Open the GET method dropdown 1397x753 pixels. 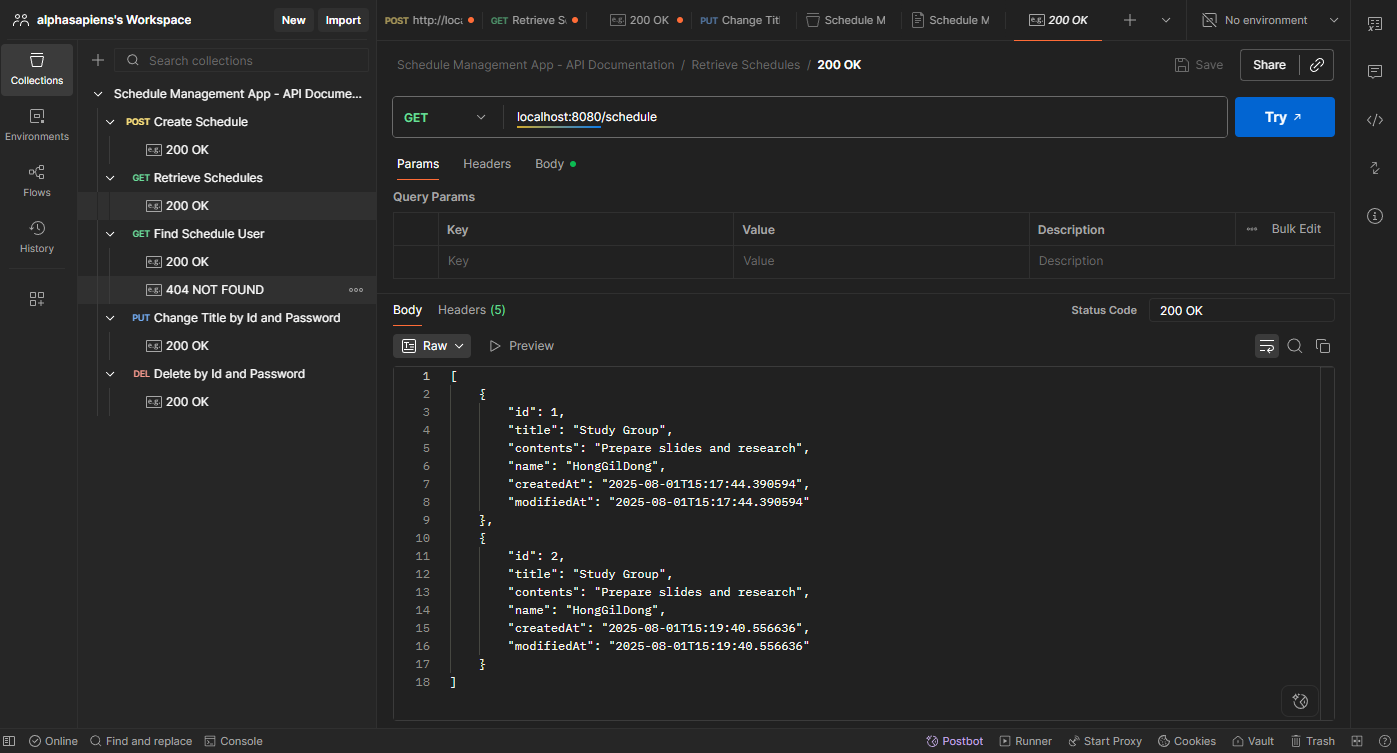tap(445, 117)
